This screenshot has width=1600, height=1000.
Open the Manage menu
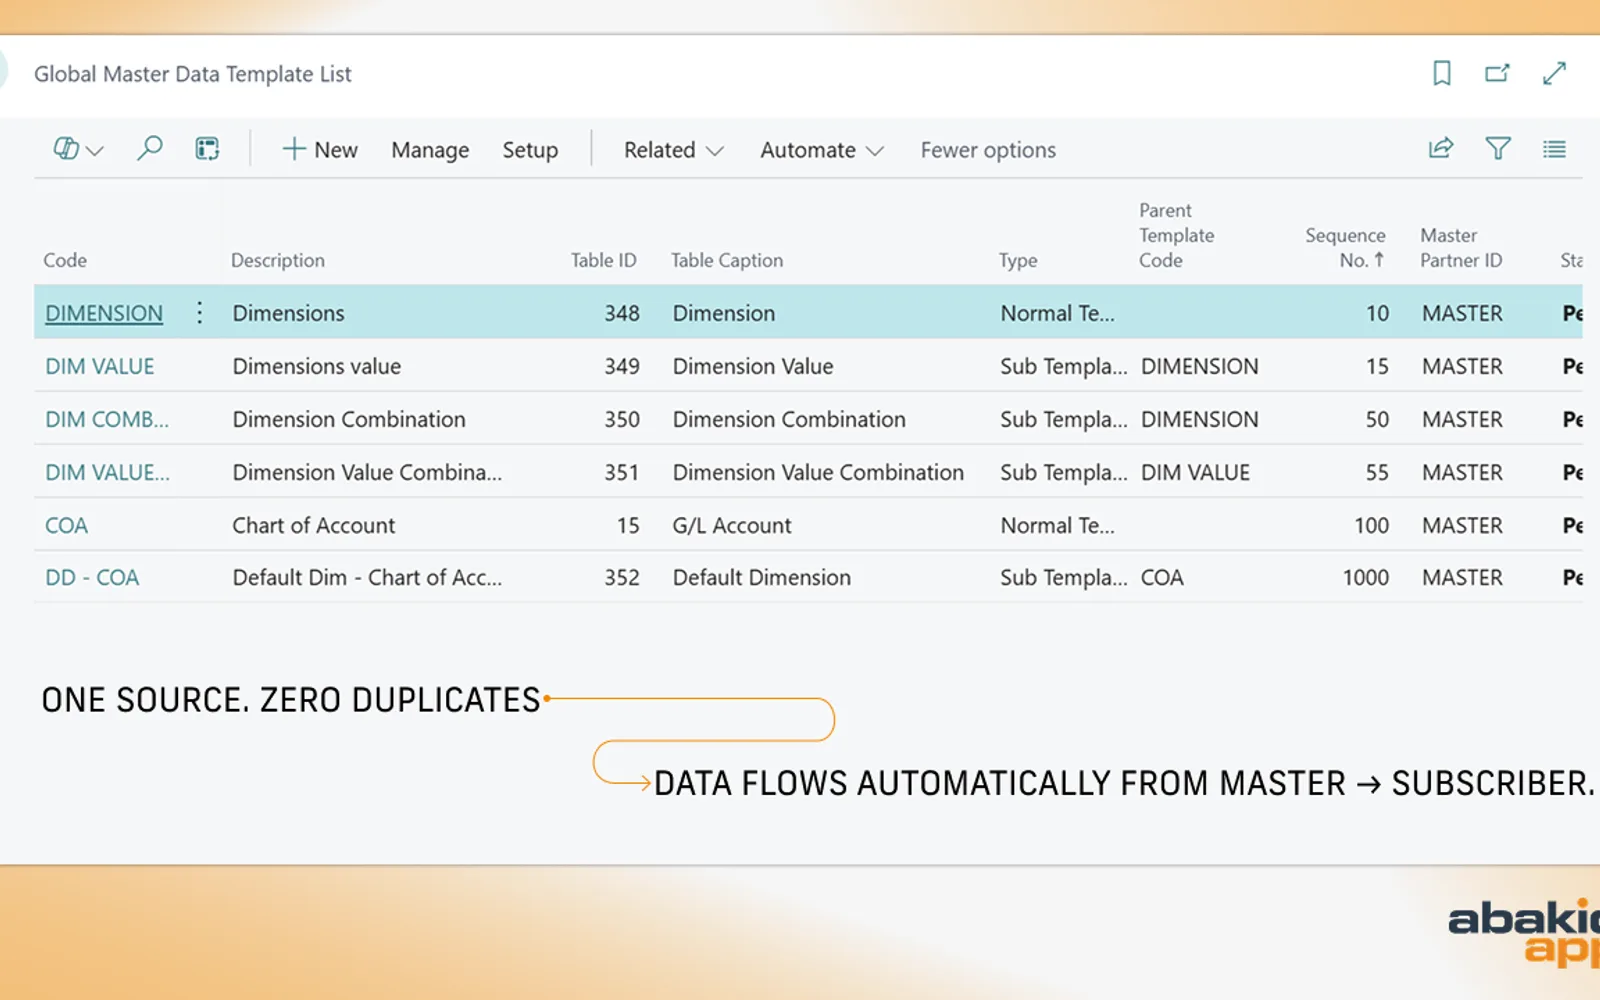(430, 150)
